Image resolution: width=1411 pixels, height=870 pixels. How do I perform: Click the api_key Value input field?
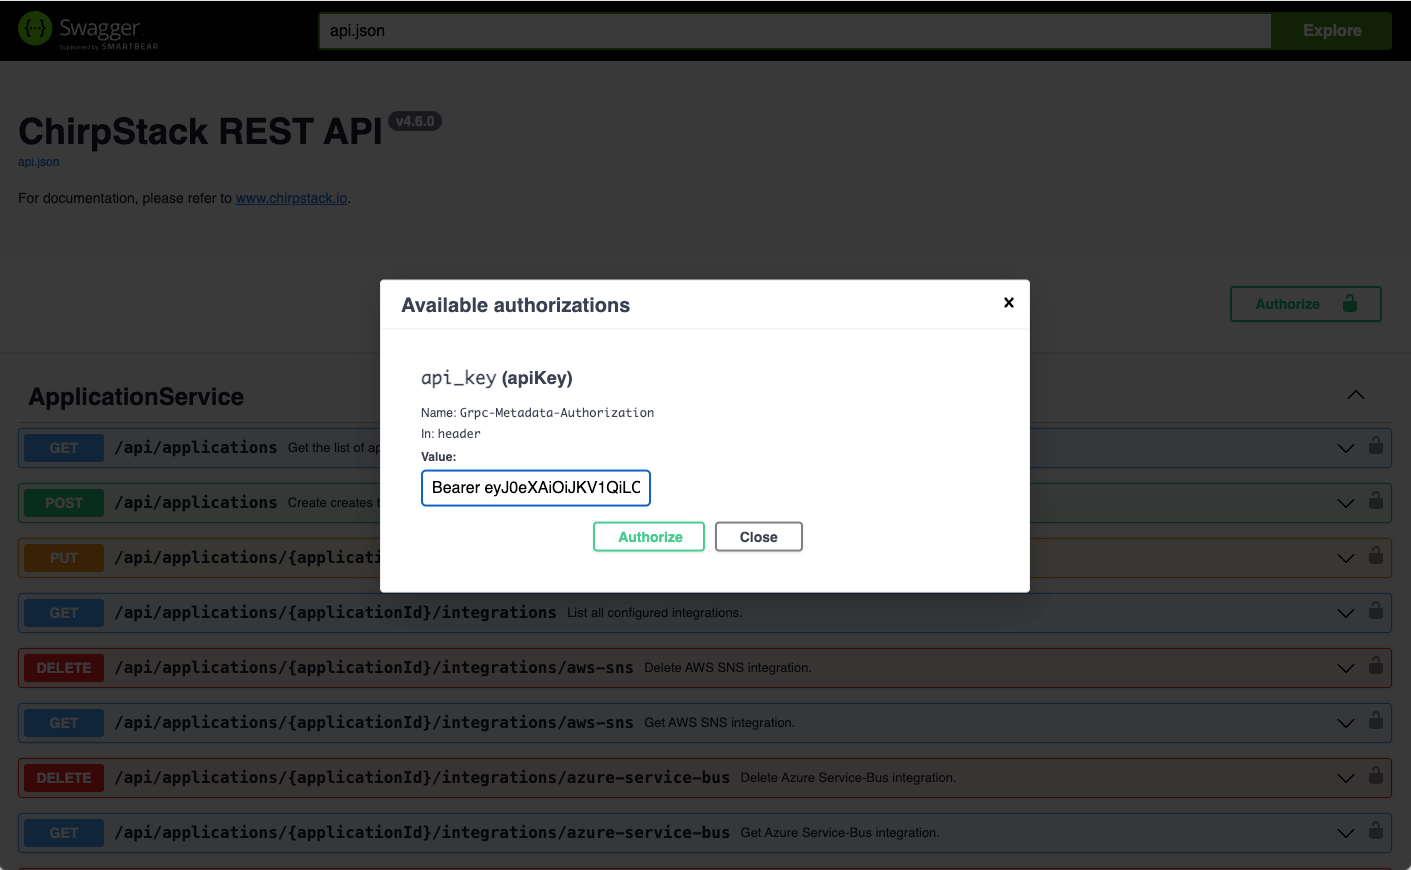pos(536,488)
